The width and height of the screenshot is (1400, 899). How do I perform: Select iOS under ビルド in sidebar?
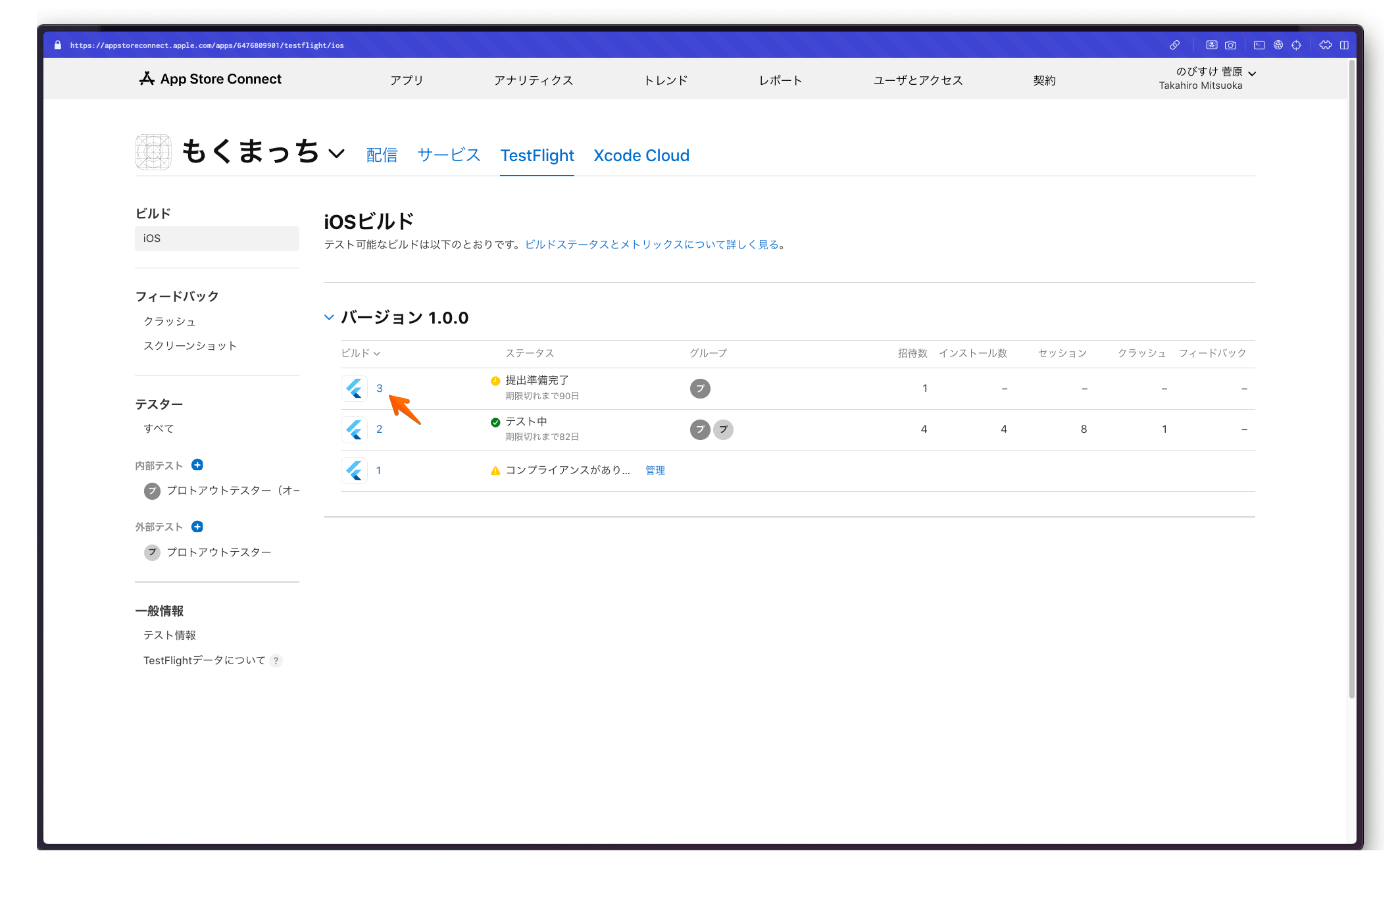pos(217,238)
